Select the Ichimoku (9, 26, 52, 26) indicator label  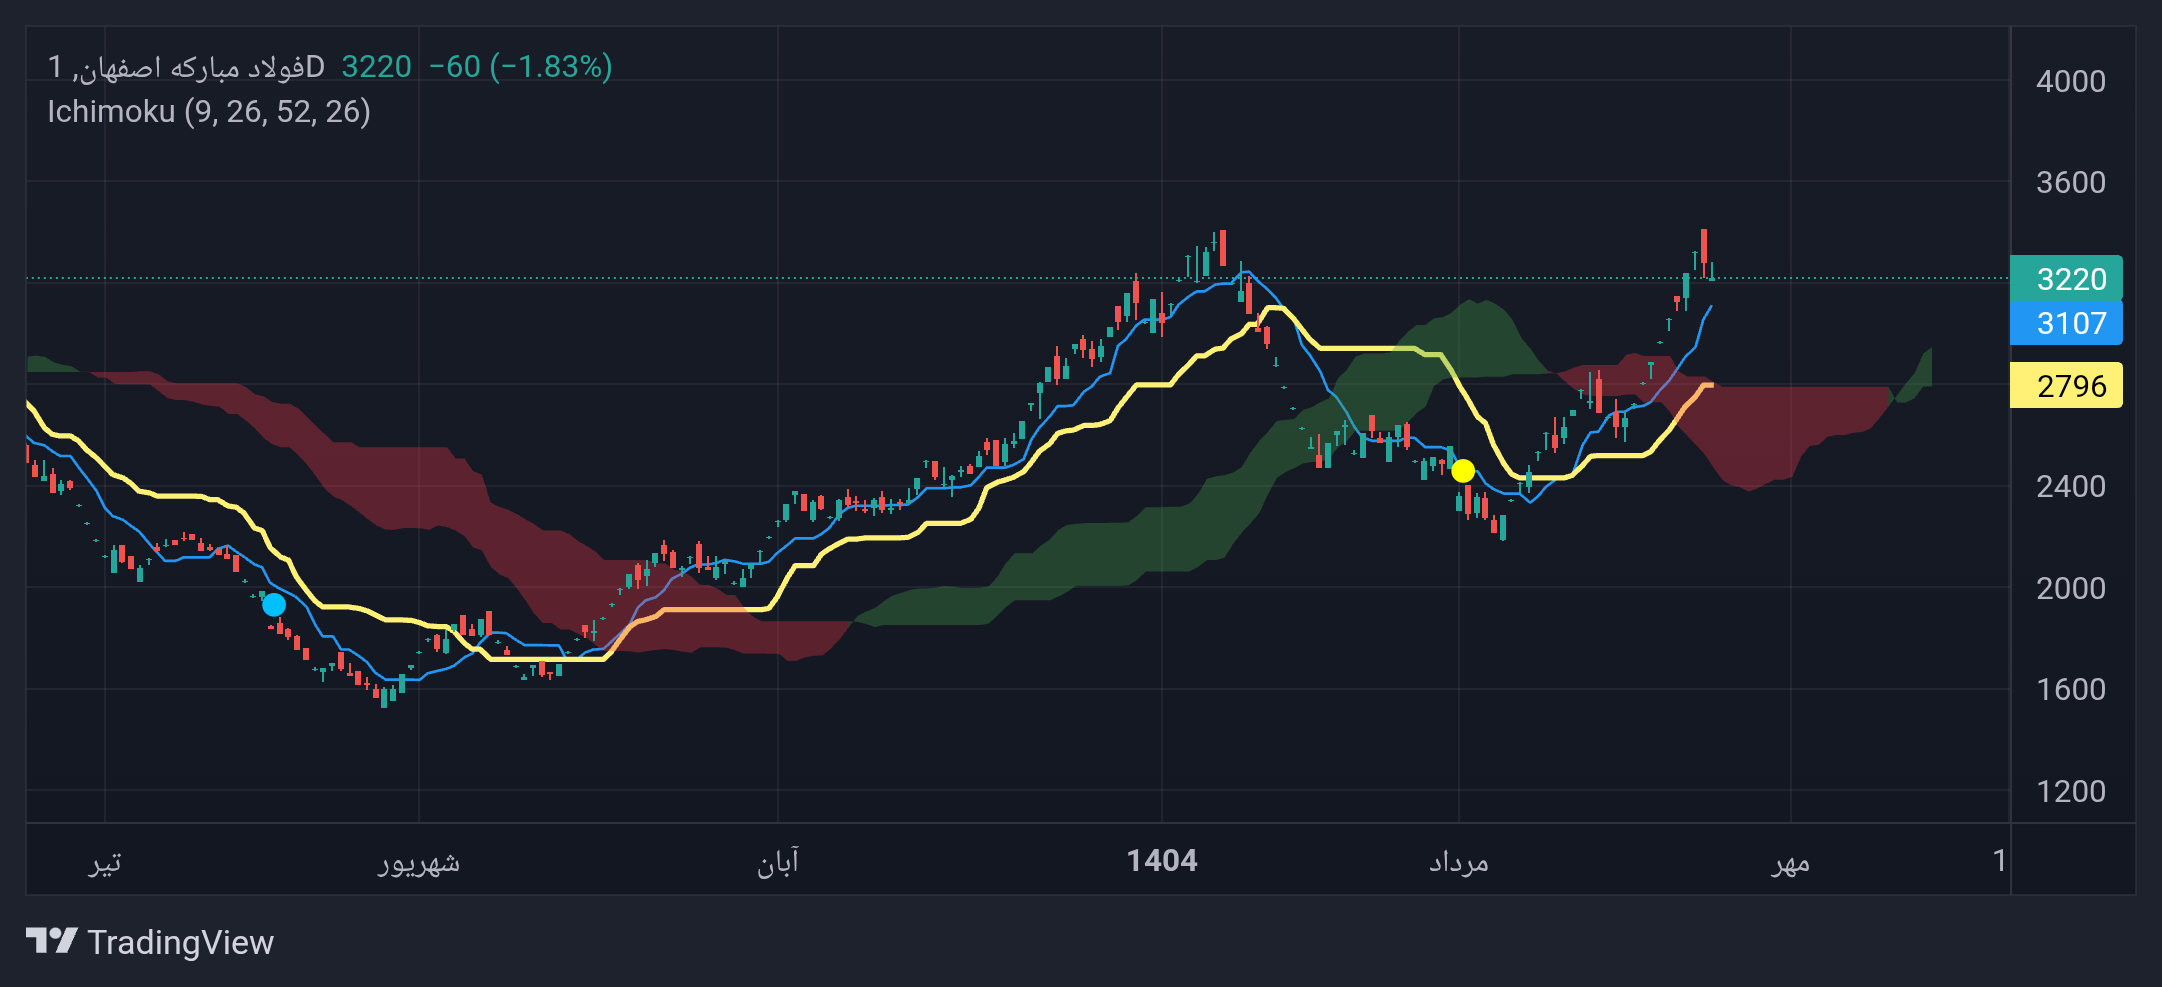point(209,111)
